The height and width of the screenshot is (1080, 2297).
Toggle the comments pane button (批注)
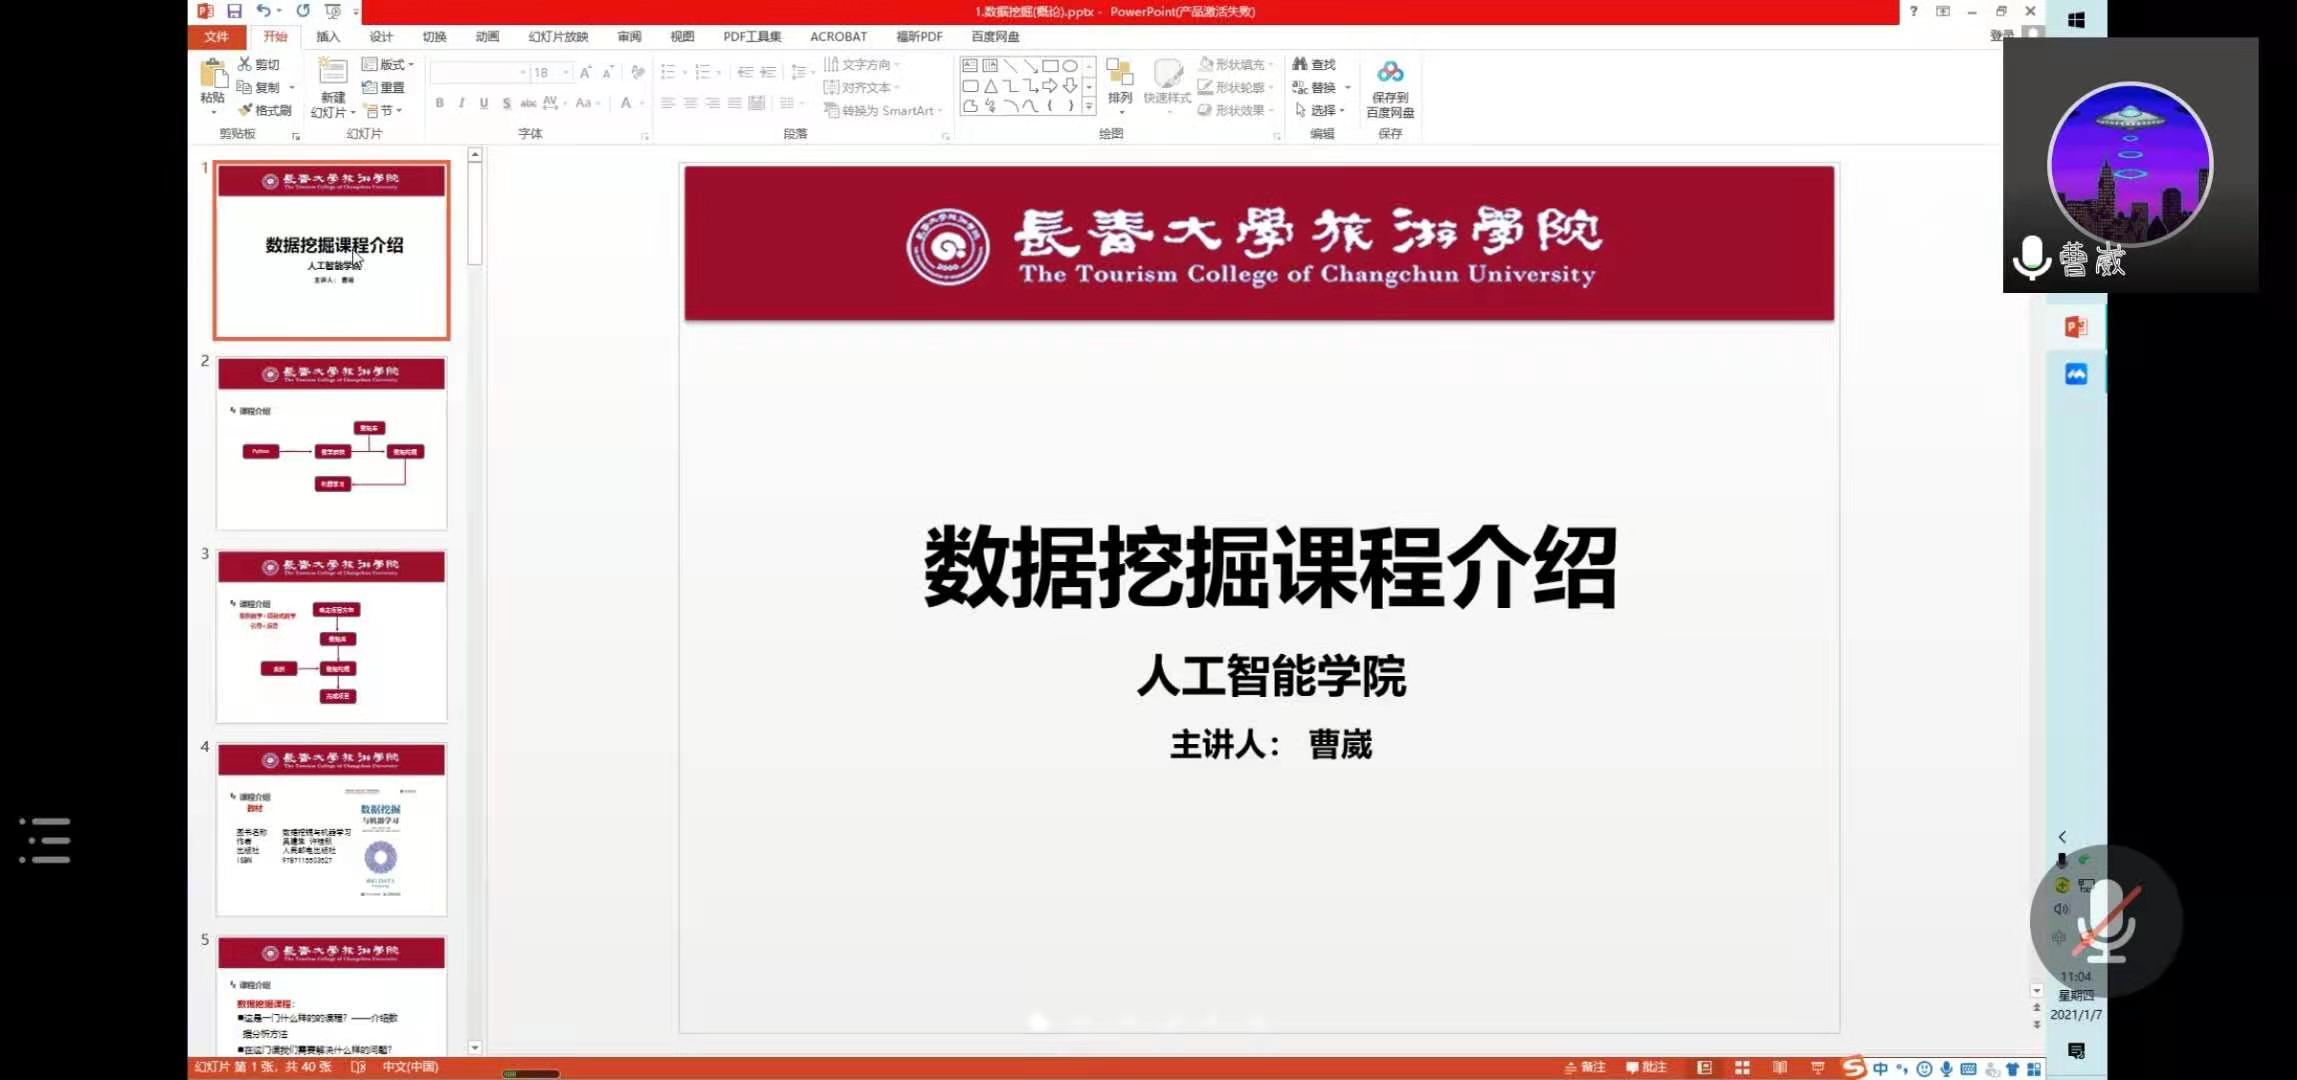[1646, 1067]
